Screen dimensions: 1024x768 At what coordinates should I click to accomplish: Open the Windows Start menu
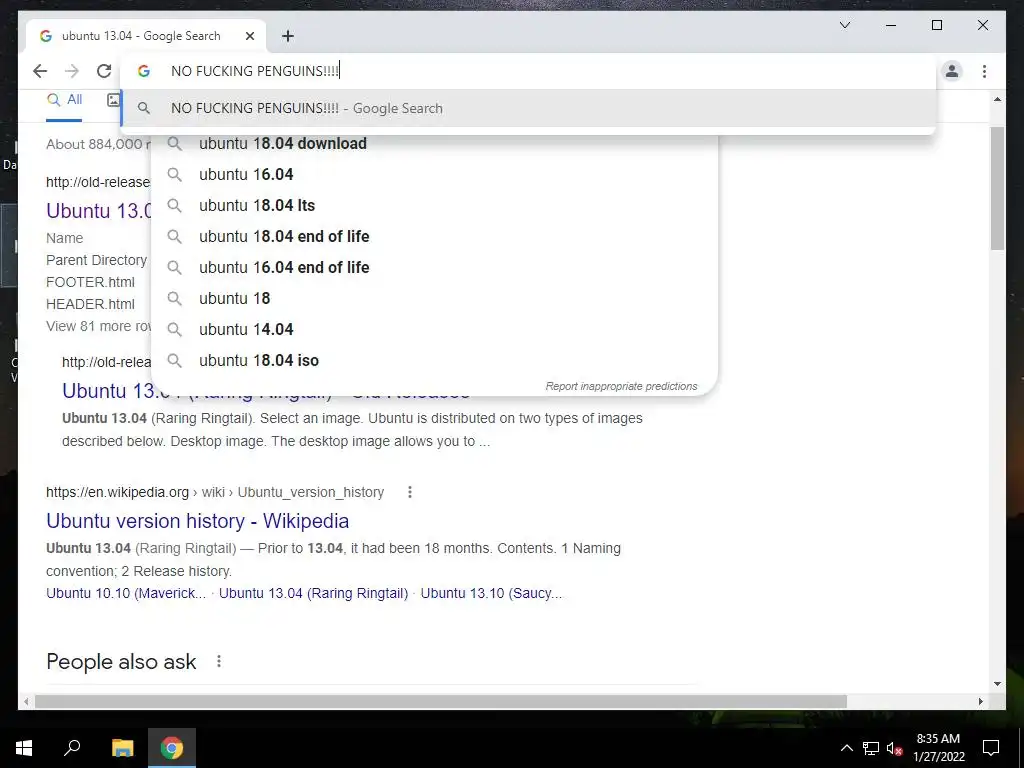click(x=24, y=748)
